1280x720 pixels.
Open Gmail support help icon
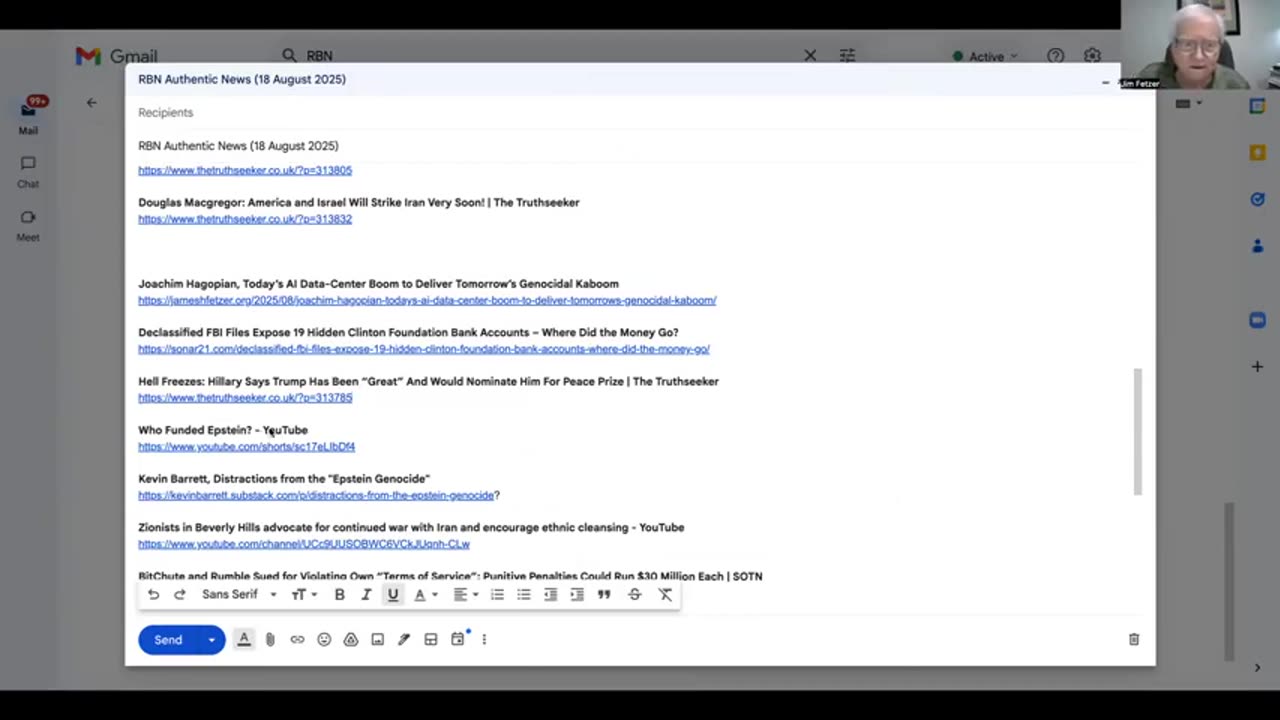[1055, 56]
